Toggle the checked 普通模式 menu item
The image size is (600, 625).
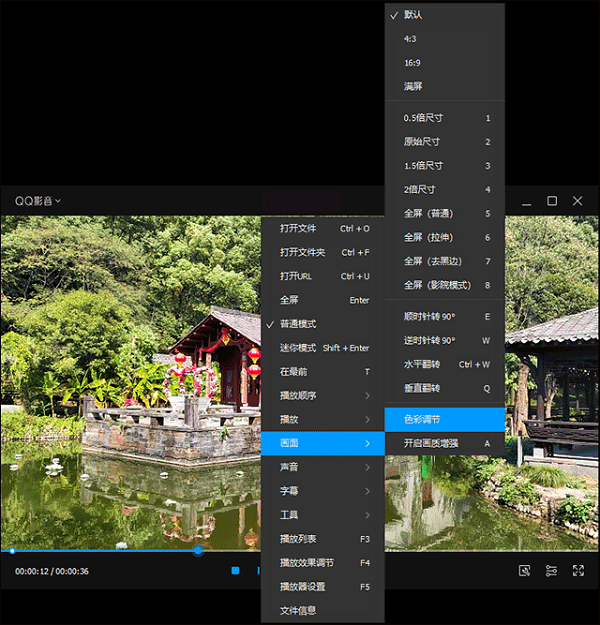(298, 324)
